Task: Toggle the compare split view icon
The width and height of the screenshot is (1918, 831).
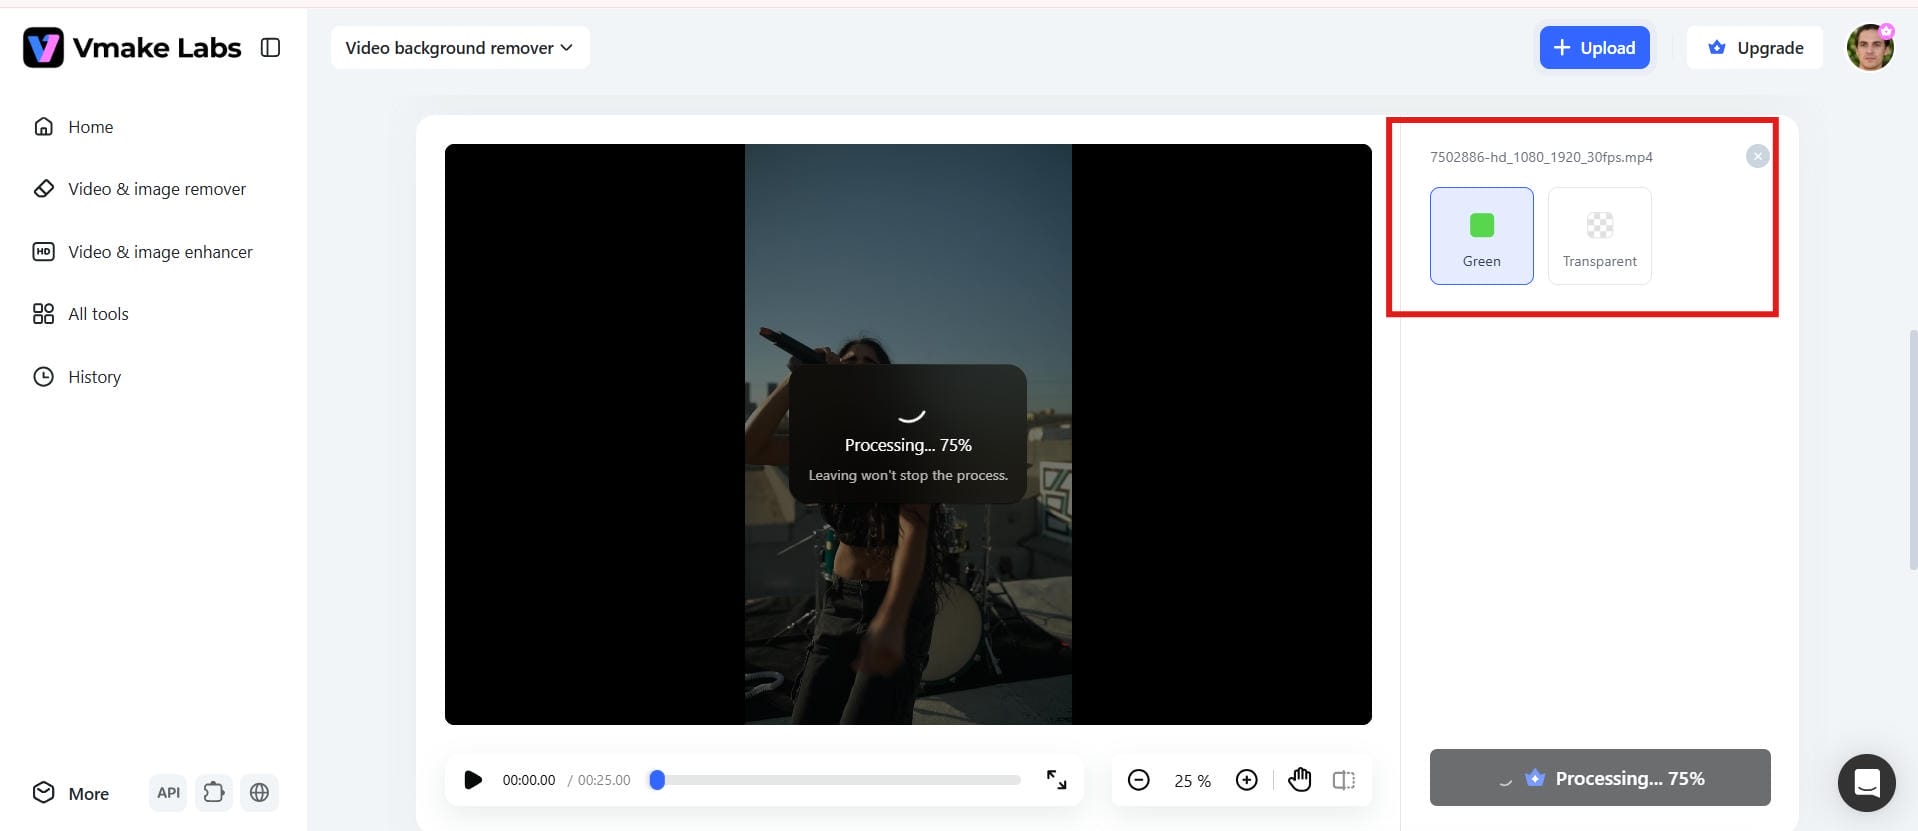Action: coord(1344,780)
